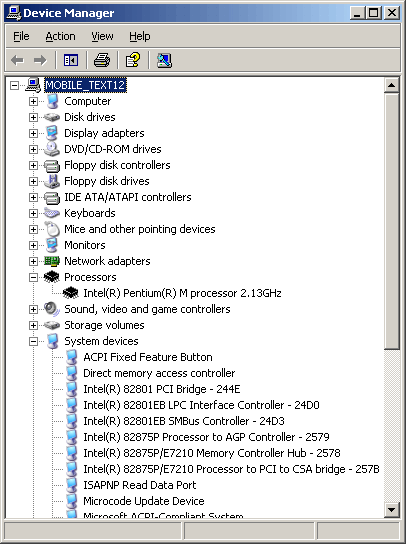Select Intel(R) 82801 PCI Bridge - 244E
406x544 pixels.
point(162,389)
